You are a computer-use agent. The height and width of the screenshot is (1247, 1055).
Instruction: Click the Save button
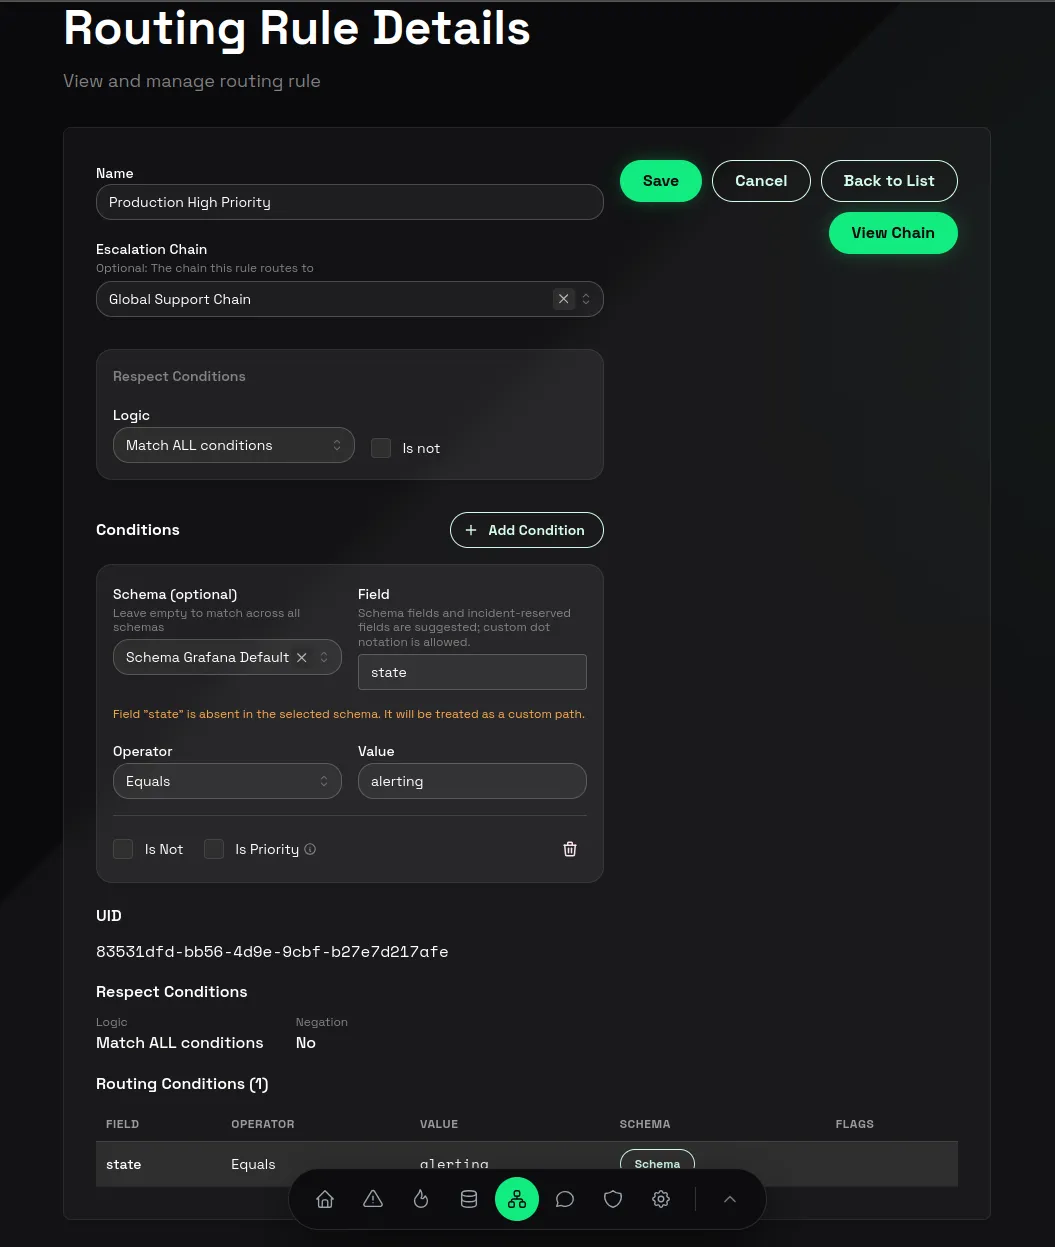(x=661, y=181)
